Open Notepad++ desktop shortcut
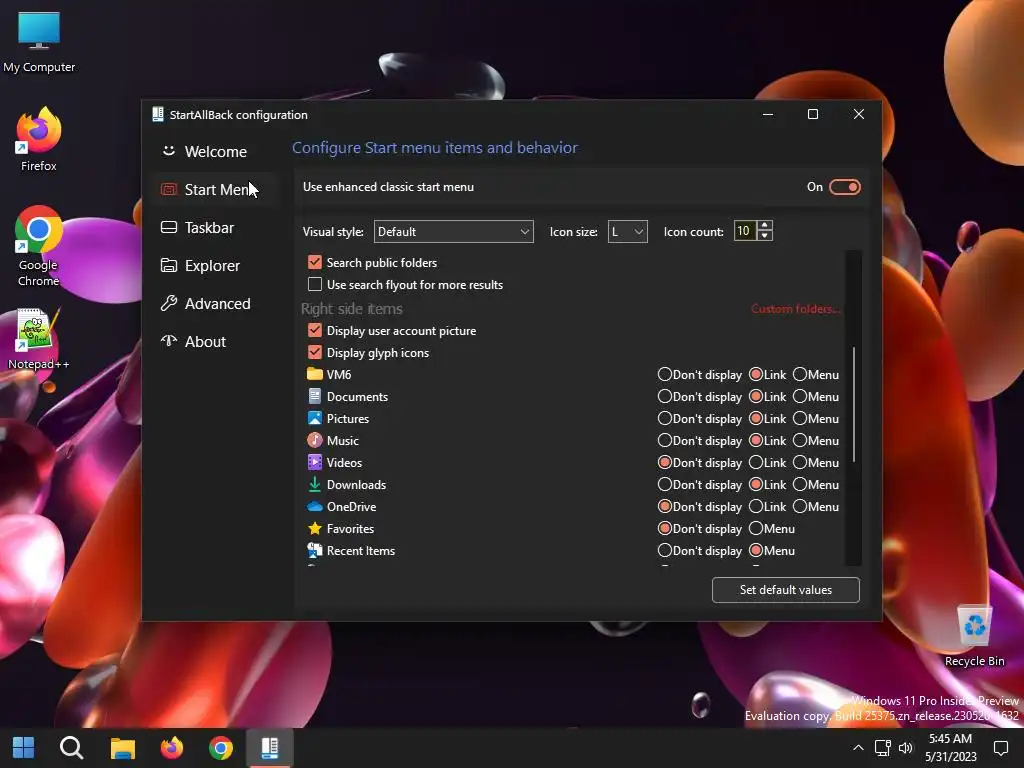The width and height of the screenshot is (1024, 768). 39,339
